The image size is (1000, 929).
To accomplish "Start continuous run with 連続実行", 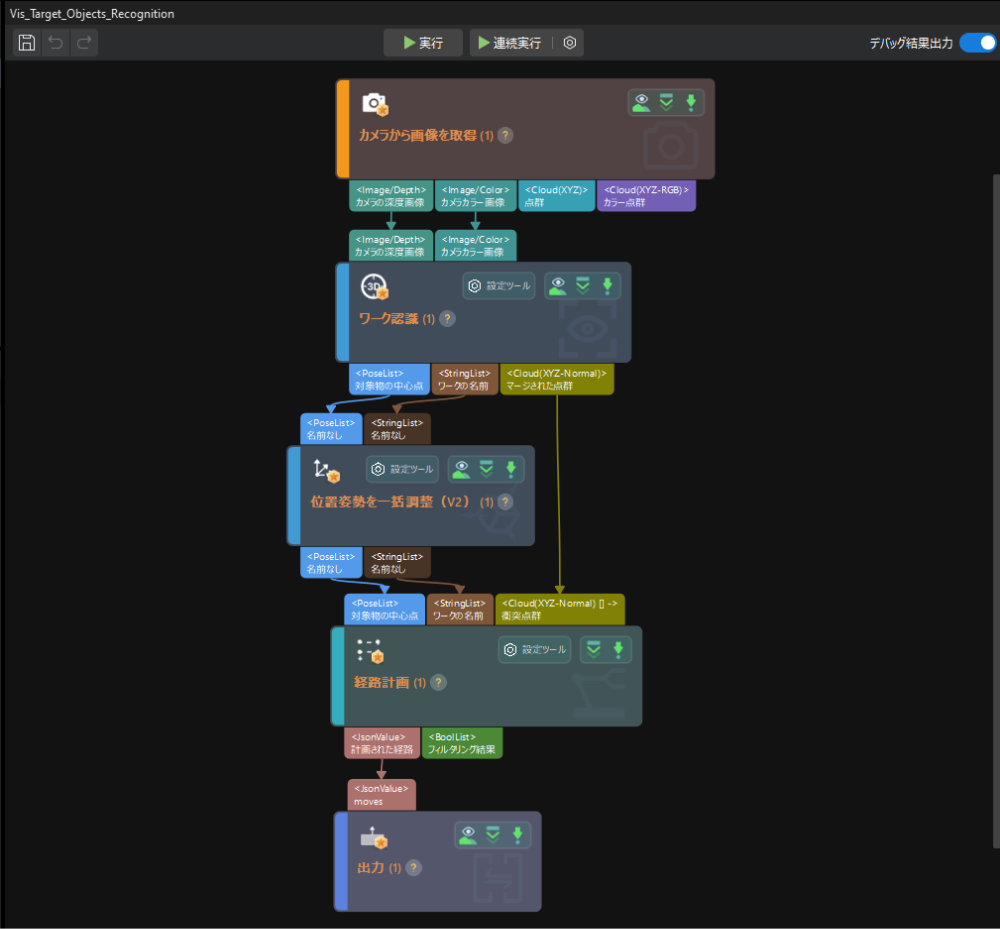I will (510, 43).
